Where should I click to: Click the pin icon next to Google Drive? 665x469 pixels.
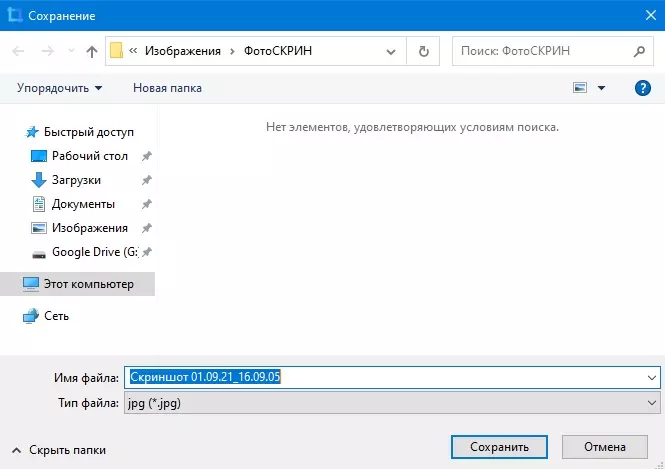tap(147, 252)
